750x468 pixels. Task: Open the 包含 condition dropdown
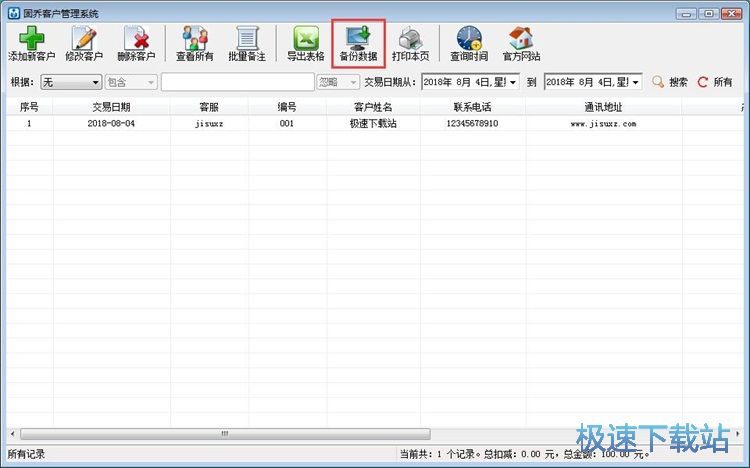131,82
